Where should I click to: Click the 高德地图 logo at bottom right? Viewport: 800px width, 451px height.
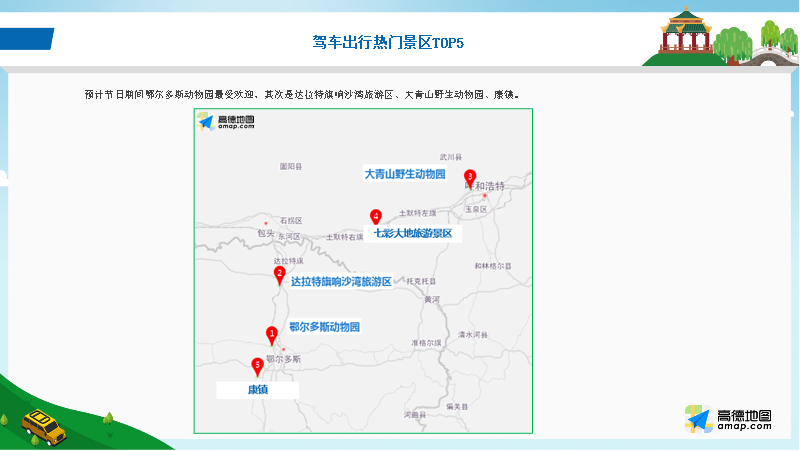[x=728, y=420]
